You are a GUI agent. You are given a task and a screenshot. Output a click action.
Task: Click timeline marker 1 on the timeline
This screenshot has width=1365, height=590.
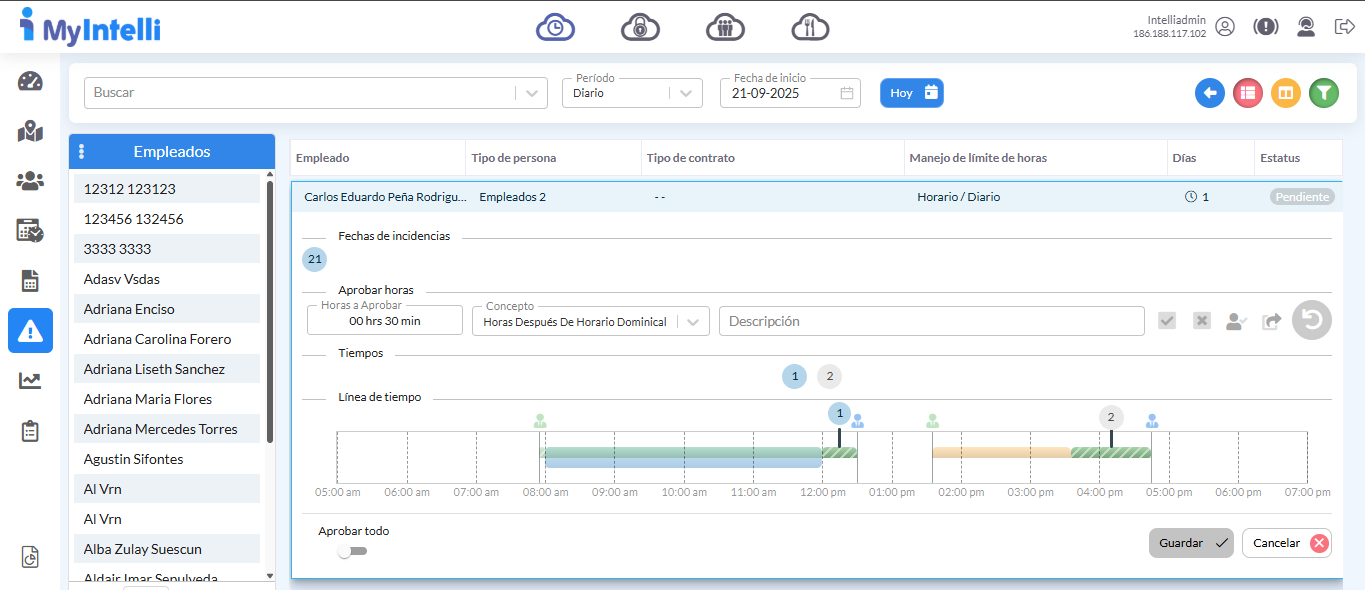840,414
